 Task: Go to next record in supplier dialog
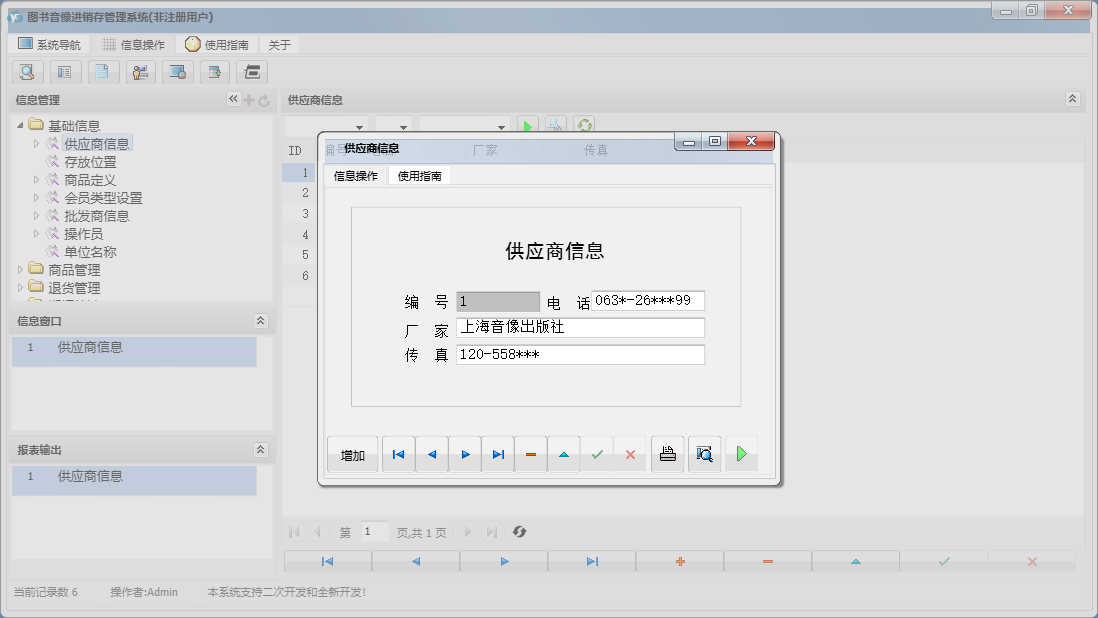click(465, 454)
